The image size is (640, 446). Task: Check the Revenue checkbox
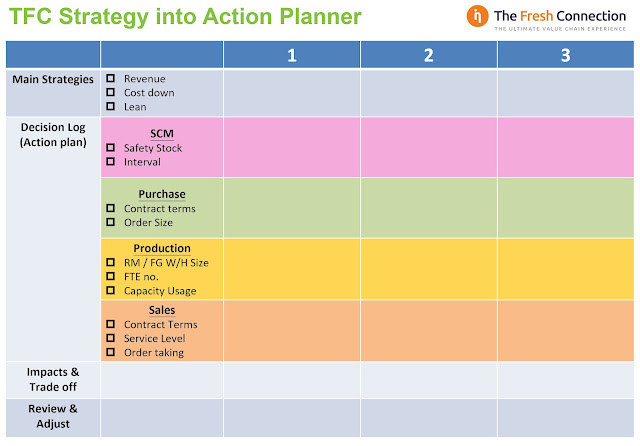[x=110, y=78]
